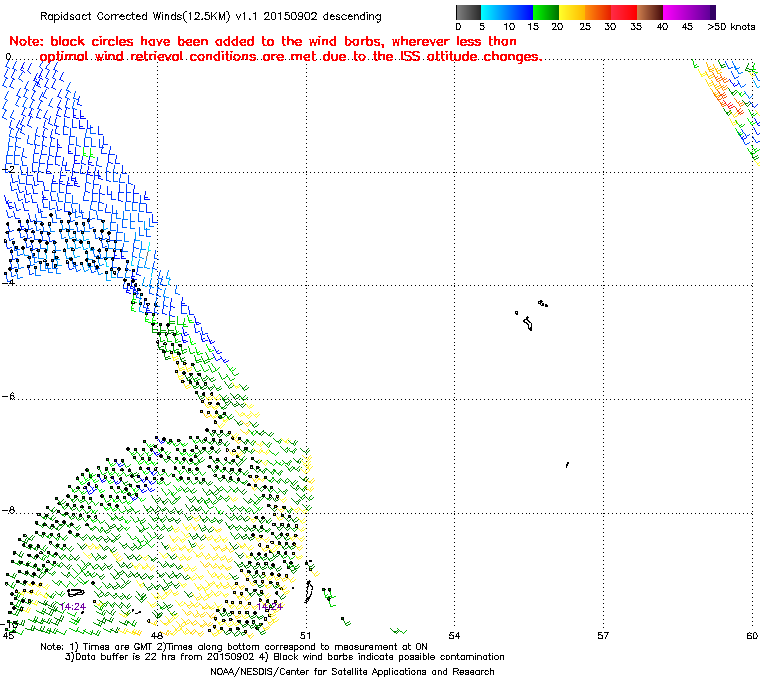Image resolution: width=760 pixels, height=688 pixels.
Task: Select the red 30-35 knots legend color
Action: pyautogui.click(x=624, y=12)
